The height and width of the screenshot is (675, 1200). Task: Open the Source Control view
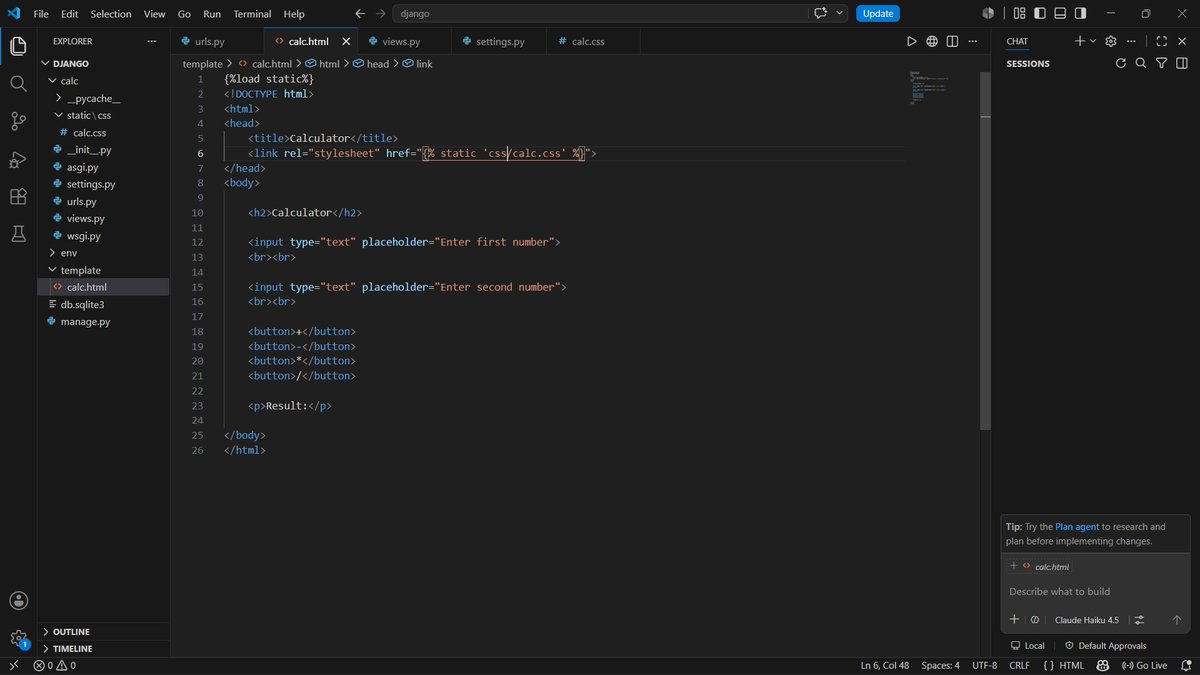pyautogui.click(x=18, y=121)
